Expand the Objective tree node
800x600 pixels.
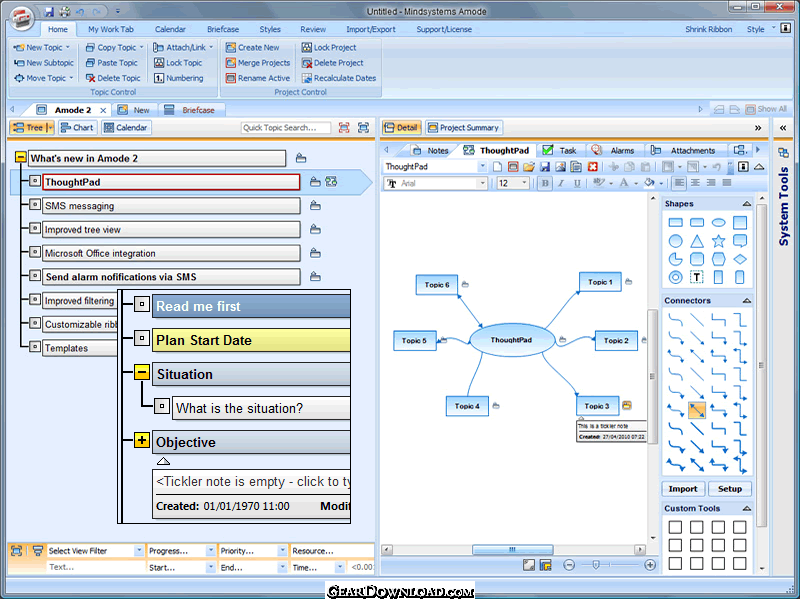142,440
